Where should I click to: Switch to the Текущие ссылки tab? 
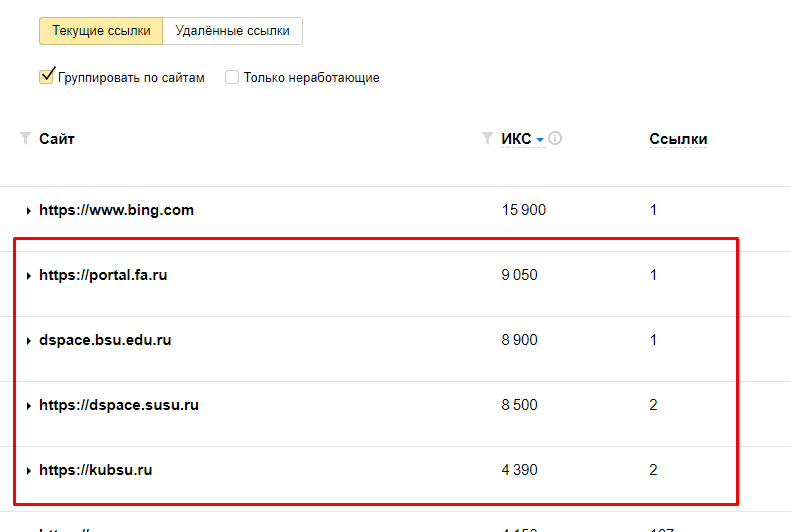[x=101, y=31]
